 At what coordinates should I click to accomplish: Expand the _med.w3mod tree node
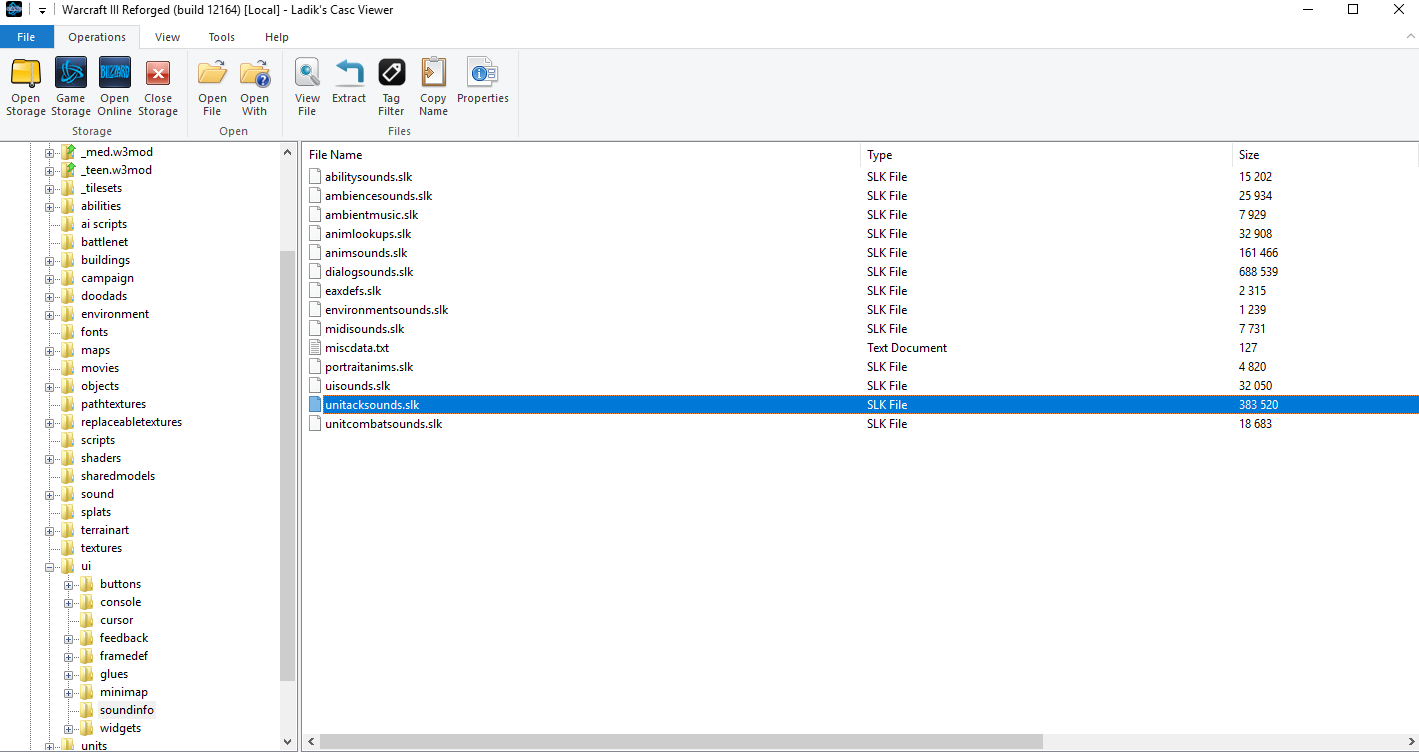coord(49,152)
